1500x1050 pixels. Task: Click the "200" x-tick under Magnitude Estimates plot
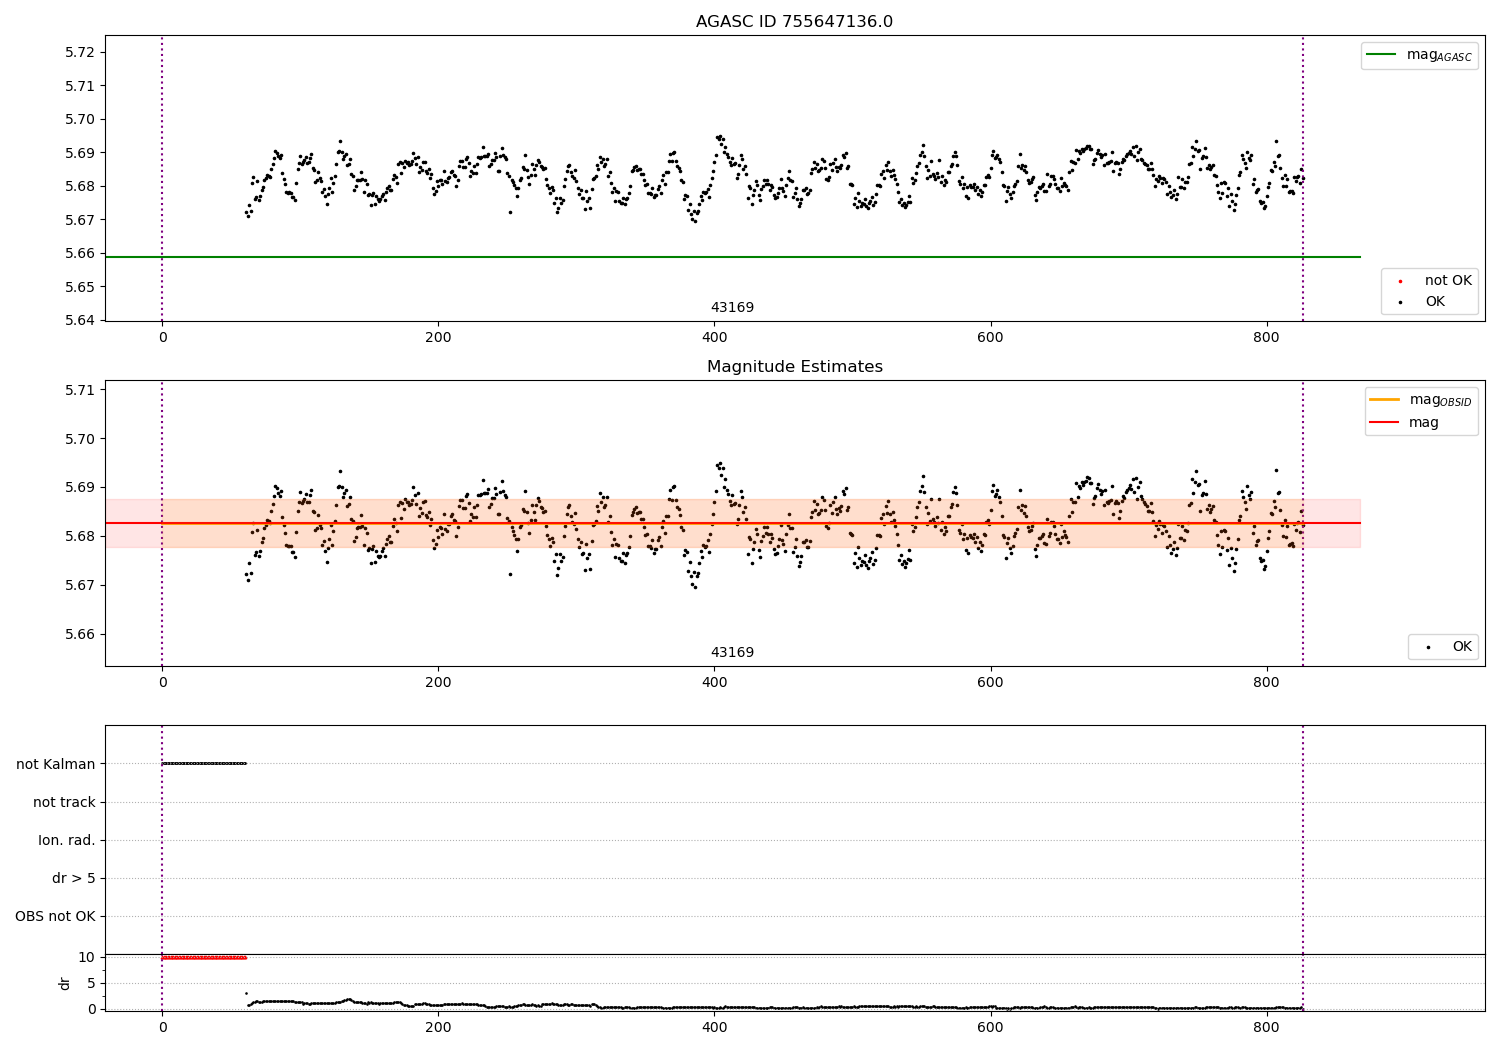438,683
